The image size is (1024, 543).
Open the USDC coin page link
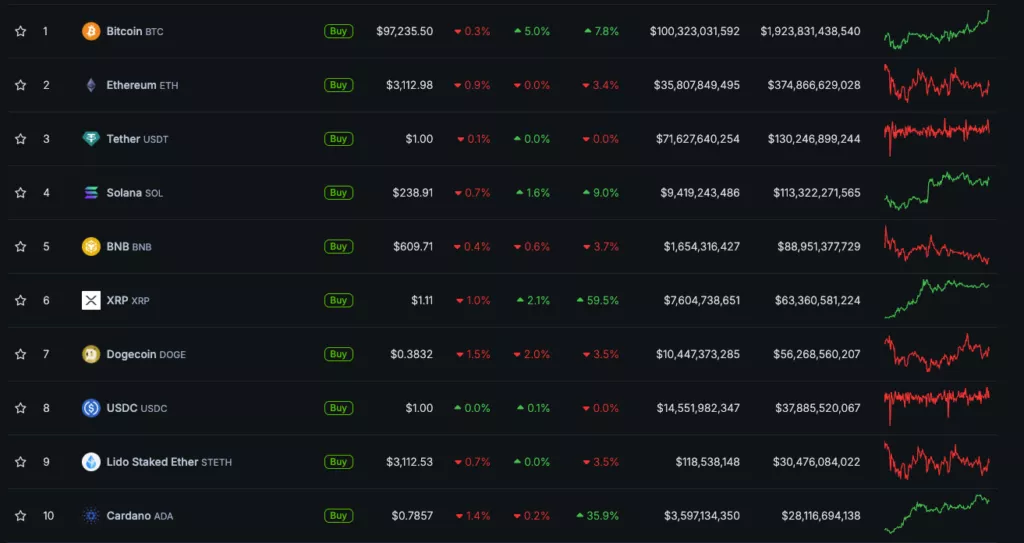(x=136, y=408)
